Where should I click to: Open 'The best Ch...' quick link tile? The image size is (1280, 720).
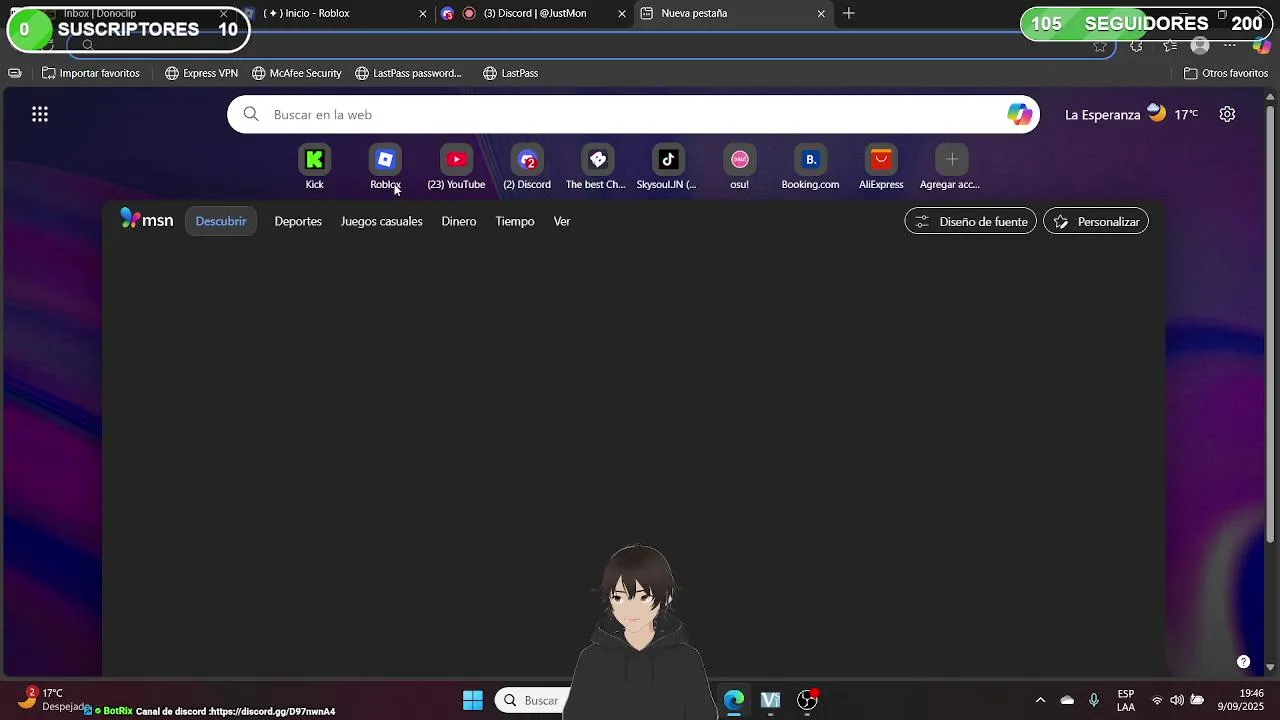597,168
